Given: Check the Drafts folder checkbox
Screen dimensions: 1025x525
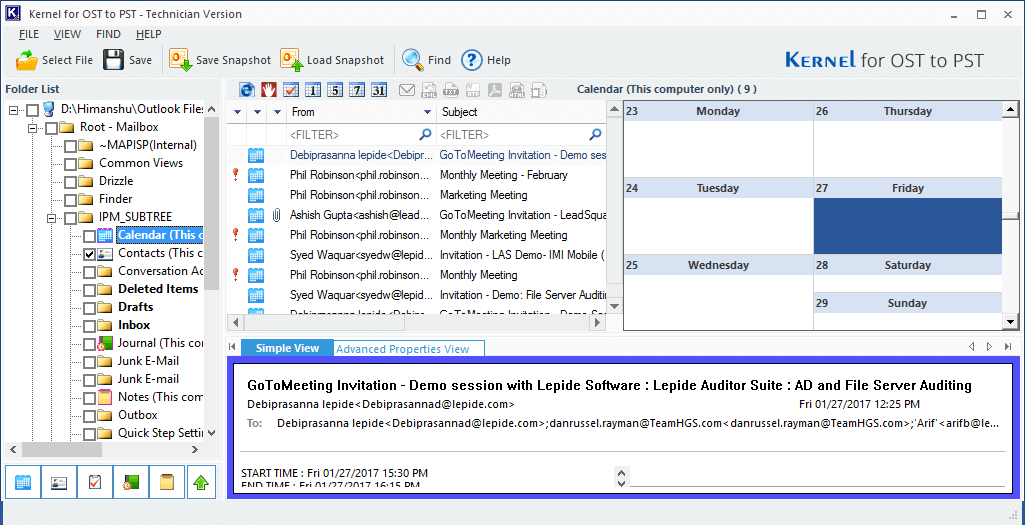Looking at the screenshot, I should tap(89, 307).
